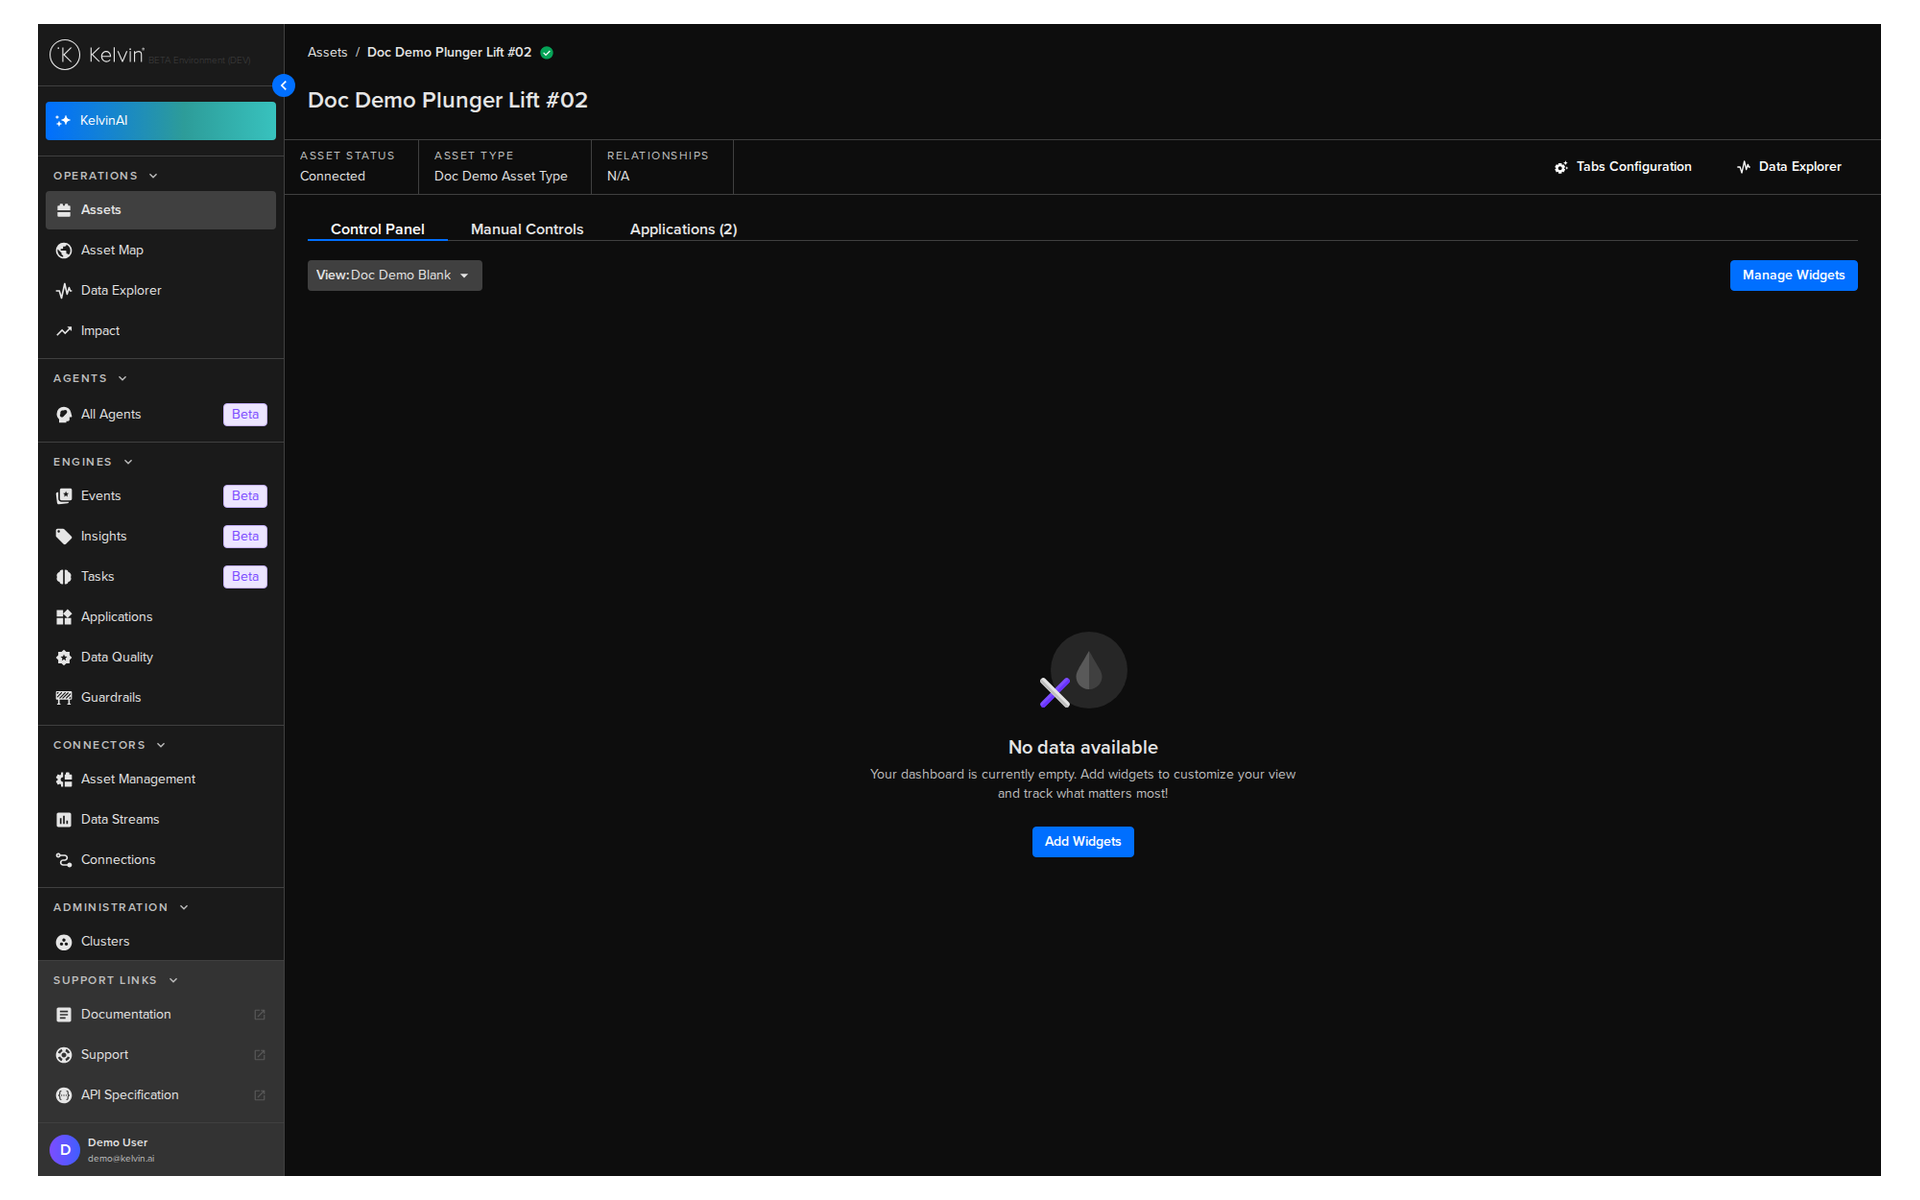Open Tabs Configuration
The width and height of the screenshot is (1920, 1200).
pos(1623,167)
